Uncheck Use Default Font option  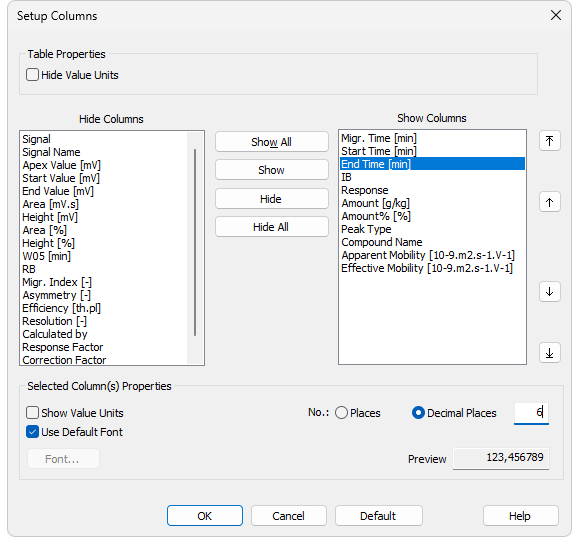(x=32, y=432)
